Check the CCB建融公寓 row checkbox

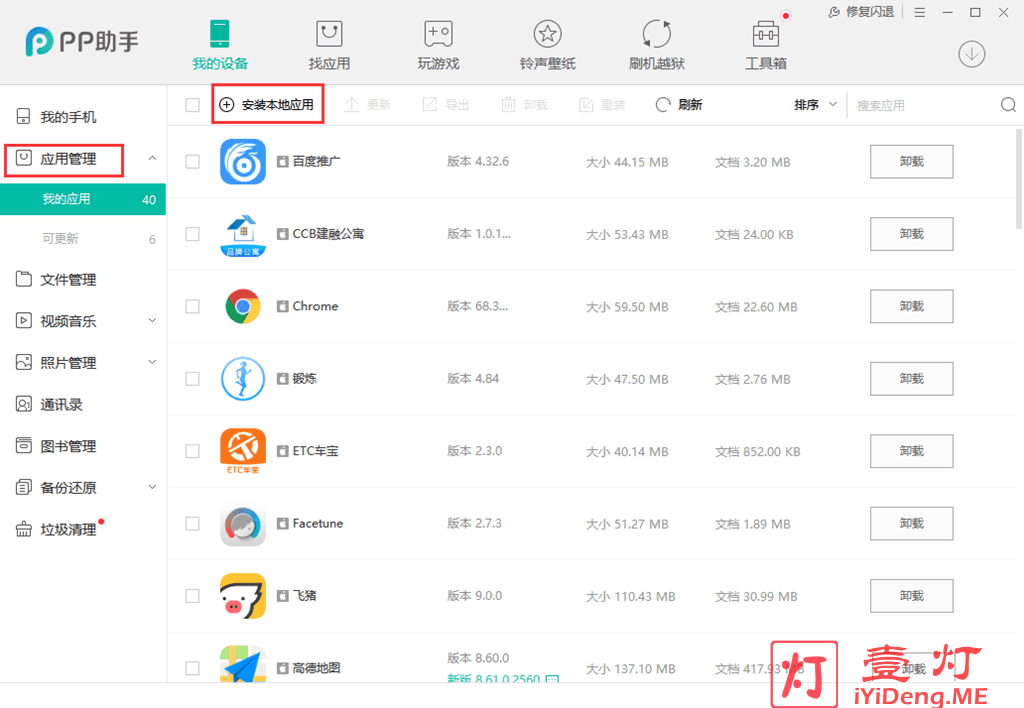pyautogui.click(x=192, y=234)
